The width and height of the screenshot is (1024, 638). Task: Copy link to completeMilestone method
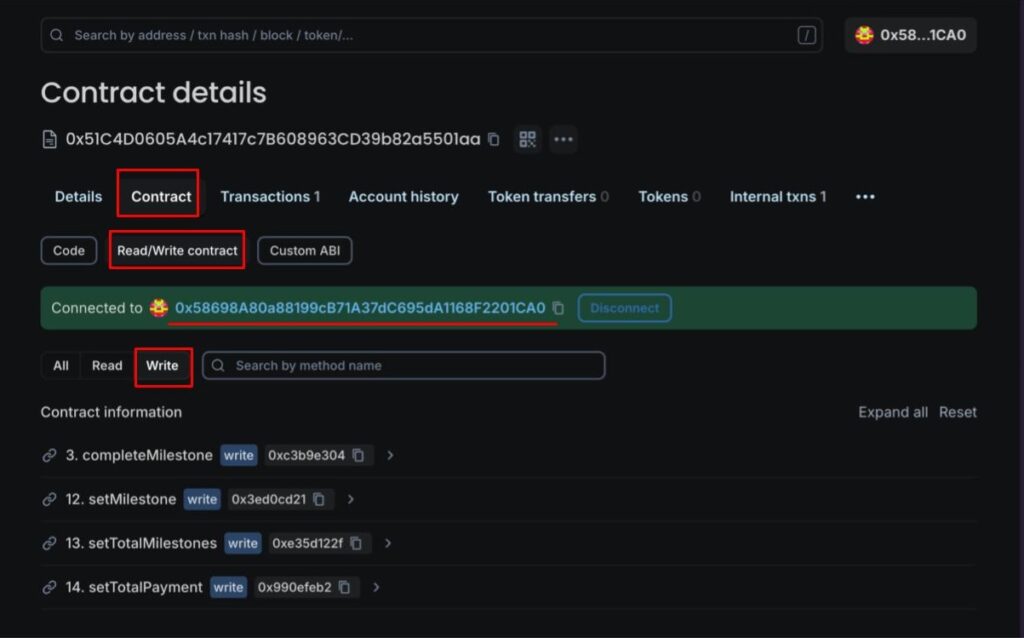(x=49, y=455)
